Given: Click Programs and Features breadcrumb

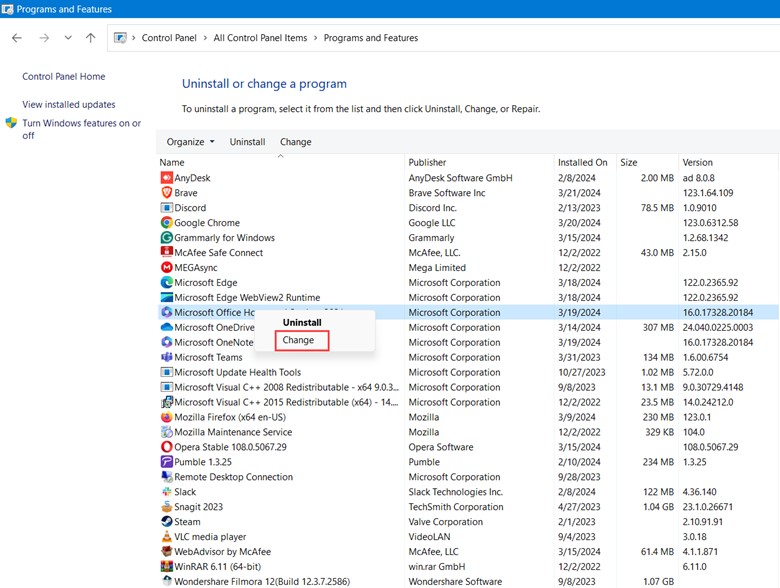Looking at the screenshot, I should 371,38.
